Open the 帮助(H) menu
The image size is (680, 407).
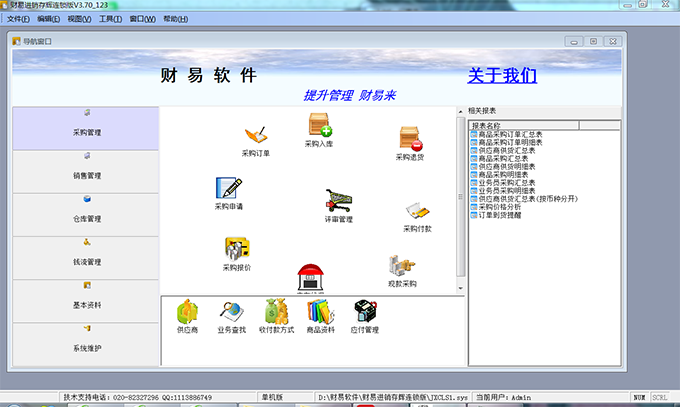tap(176, 19)
